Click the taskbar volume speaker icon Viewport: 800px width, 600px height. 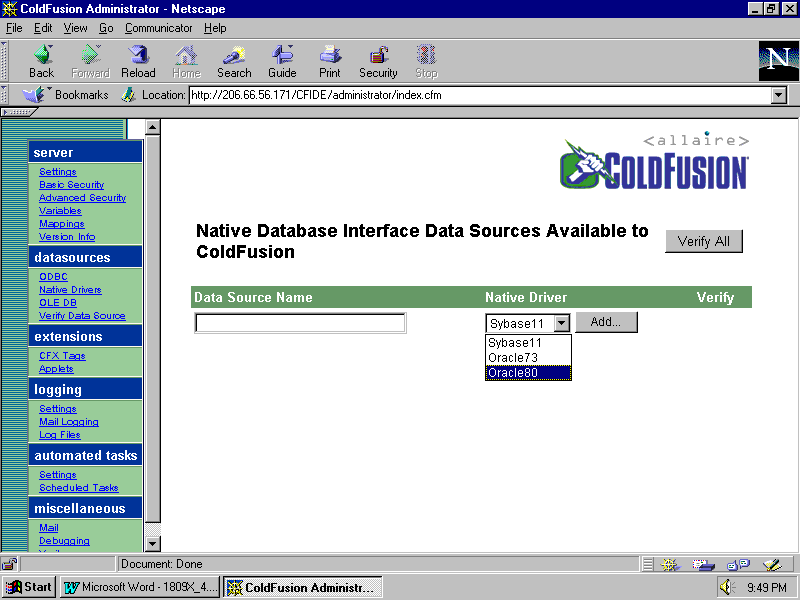point(727,587)
